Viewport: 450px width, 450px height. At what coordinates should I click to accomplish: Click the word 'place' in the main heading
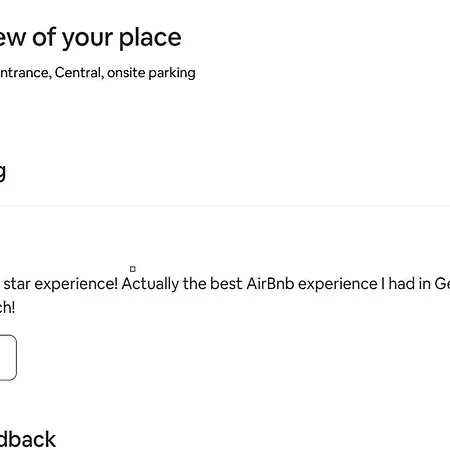click(x=150, y=38)
